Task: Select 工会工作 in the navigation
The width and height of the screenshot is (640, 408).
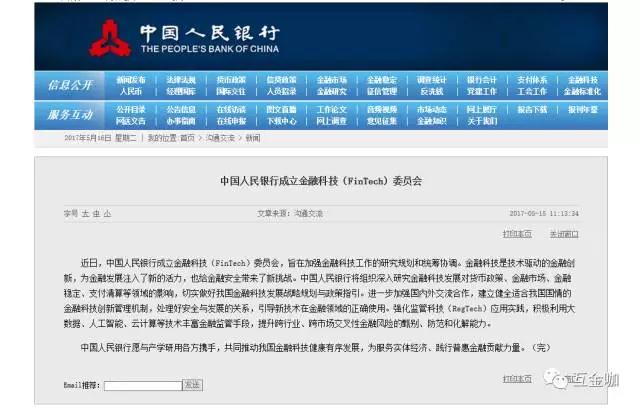Action: click(532, 92)
